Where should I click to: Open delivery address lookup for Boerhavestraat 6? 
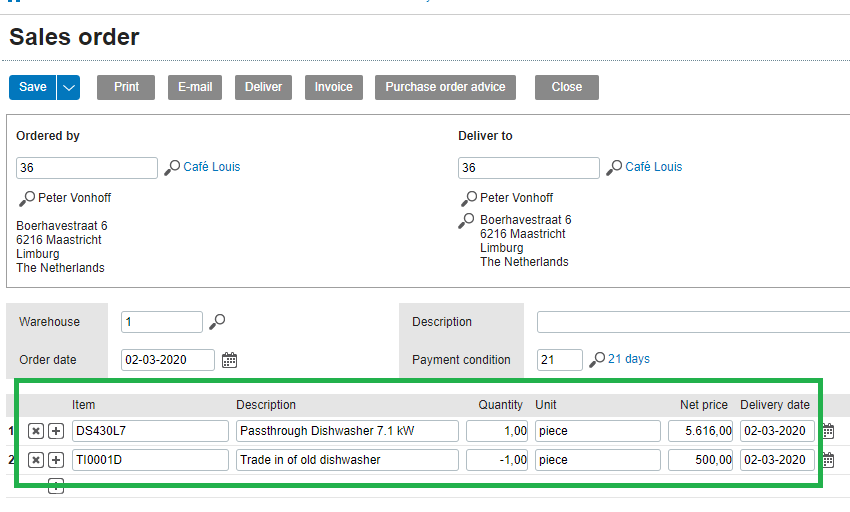click(x=466, y=221)
